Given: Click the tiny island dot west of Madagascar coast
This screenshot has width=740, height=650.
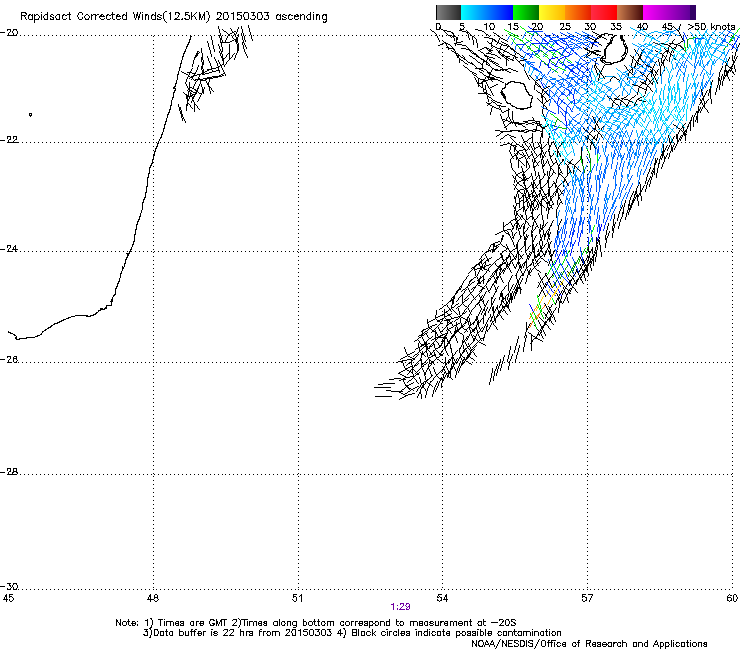Looking at the screenshot, I should (x=30, y=115).
